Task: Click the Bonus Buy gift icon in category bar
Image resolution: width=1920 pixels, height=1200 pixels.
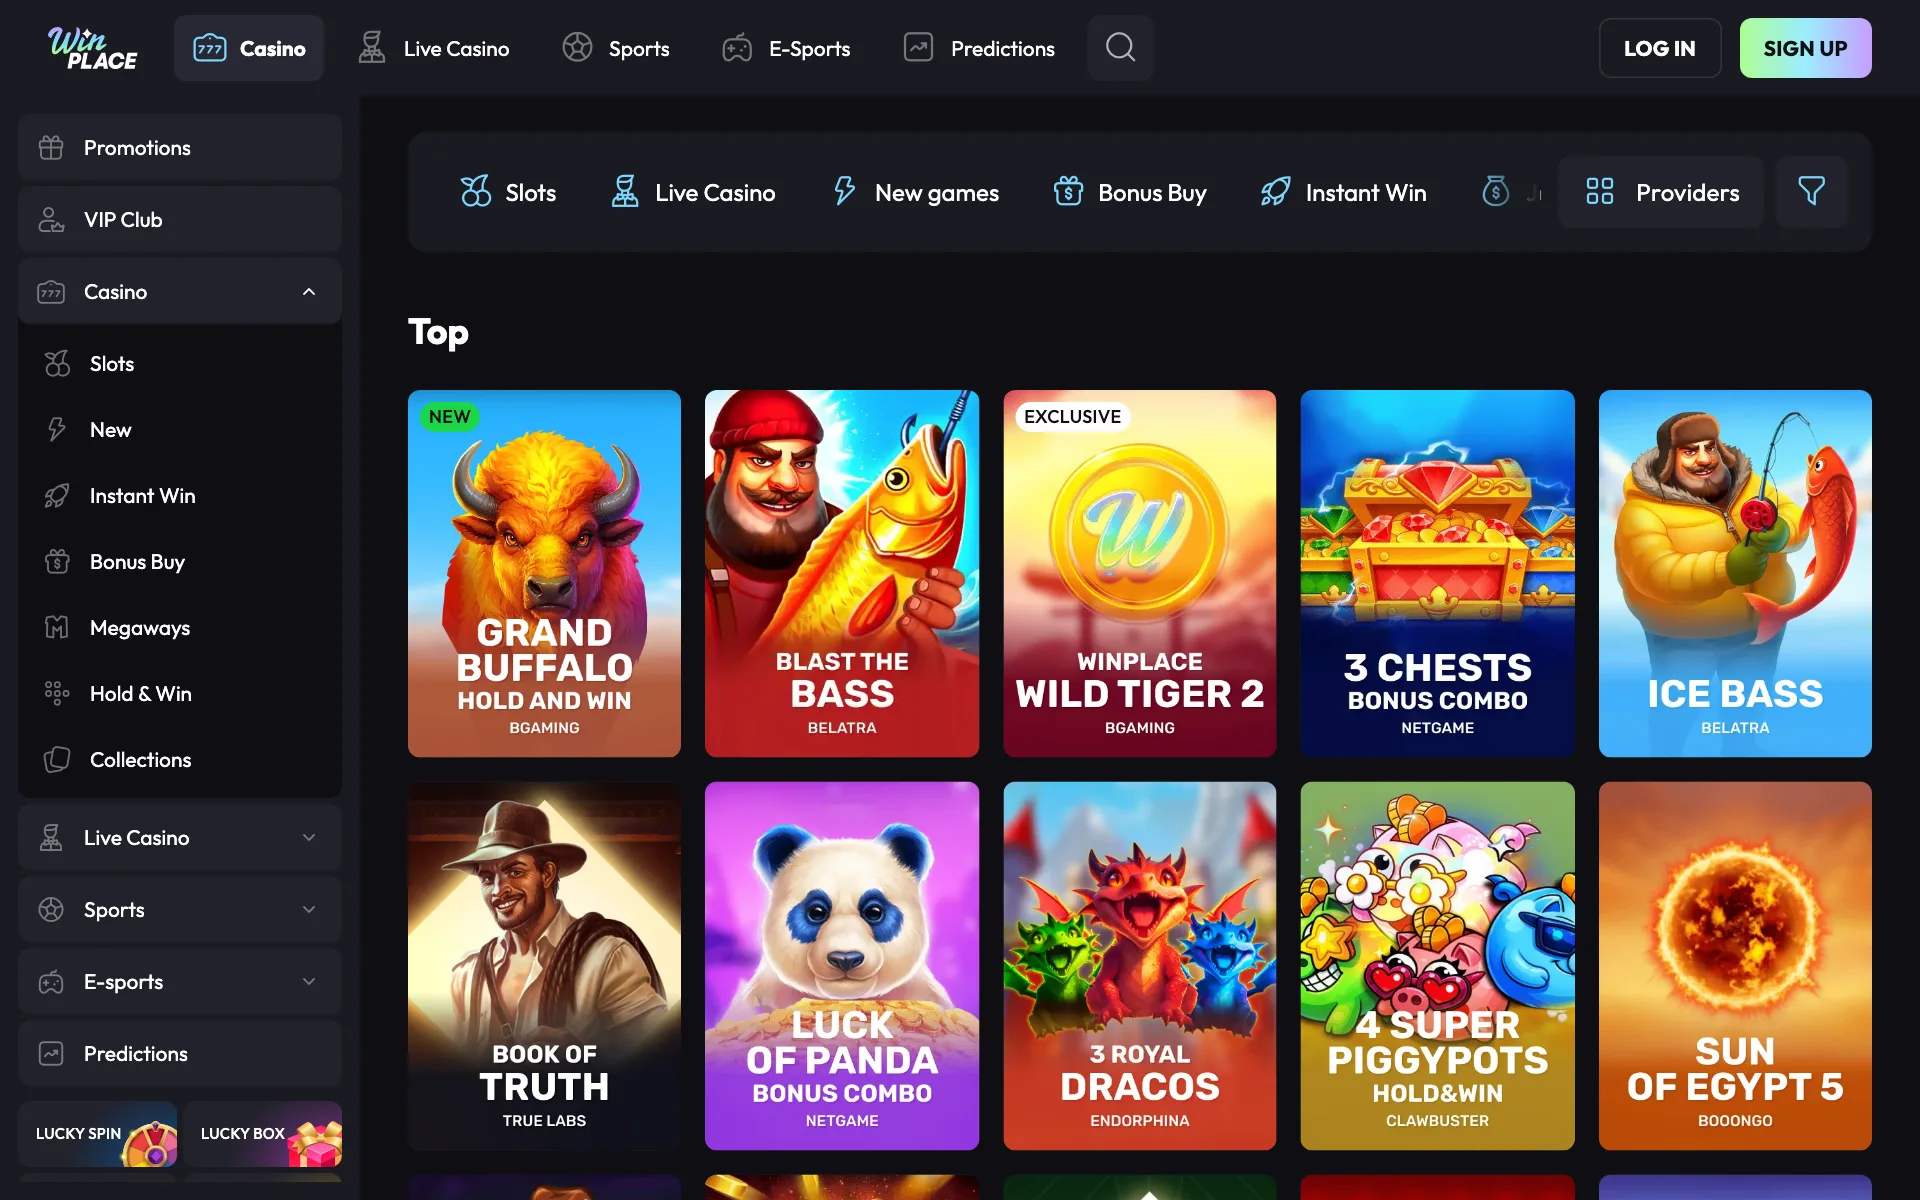Action: pyautogui.click(x=1068, y=192)
